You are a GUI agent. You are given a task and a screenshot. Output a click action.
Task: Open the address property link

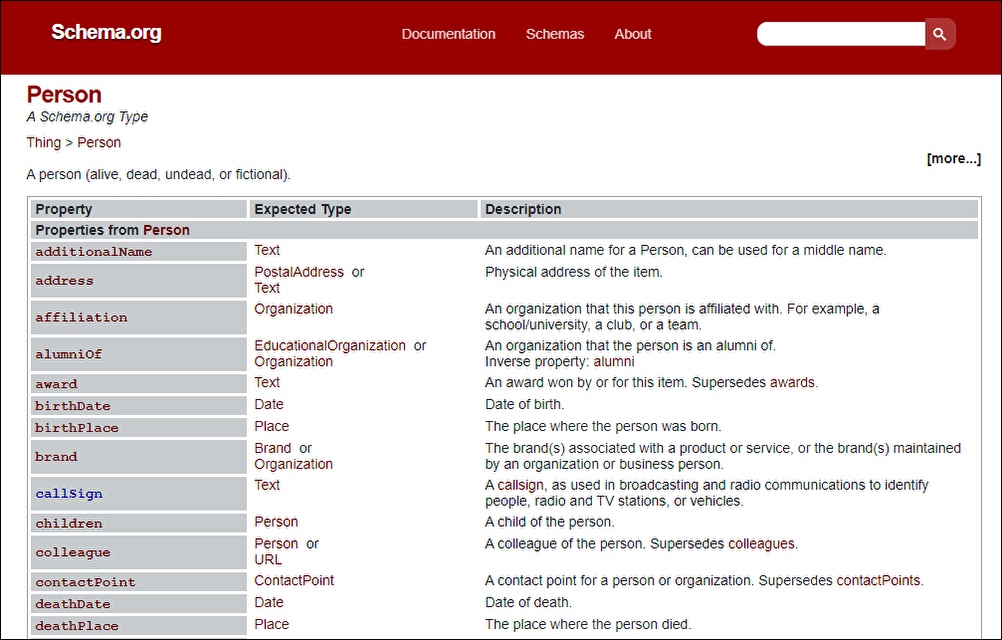(x=65, y=280)
